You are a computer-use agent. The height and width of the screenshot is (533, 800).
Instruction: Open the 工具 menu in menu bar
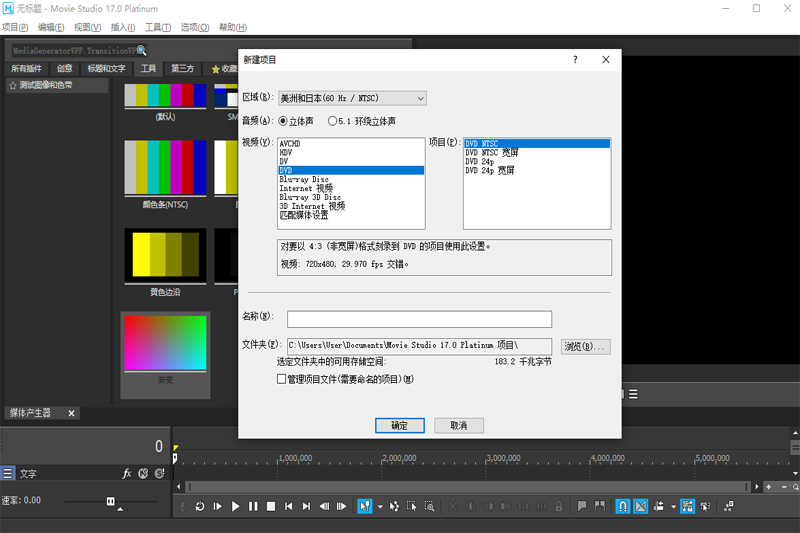[157, 27]
